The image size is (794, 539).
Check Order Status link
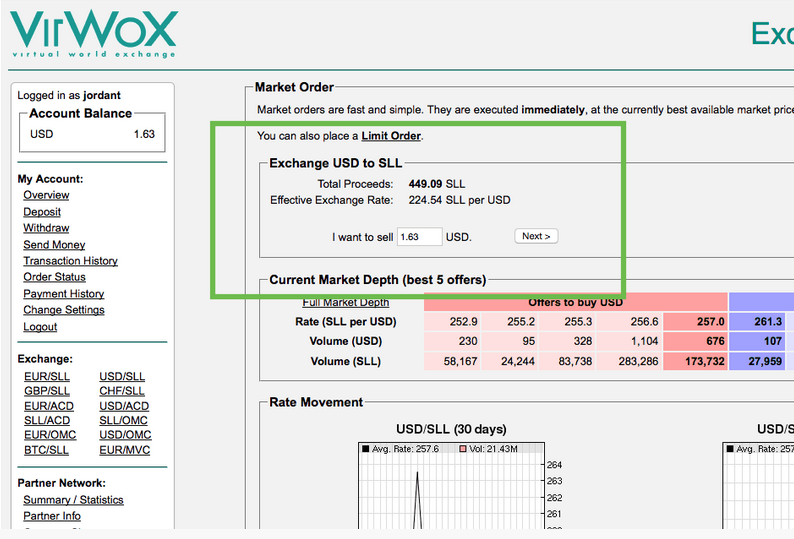point(54,277)
